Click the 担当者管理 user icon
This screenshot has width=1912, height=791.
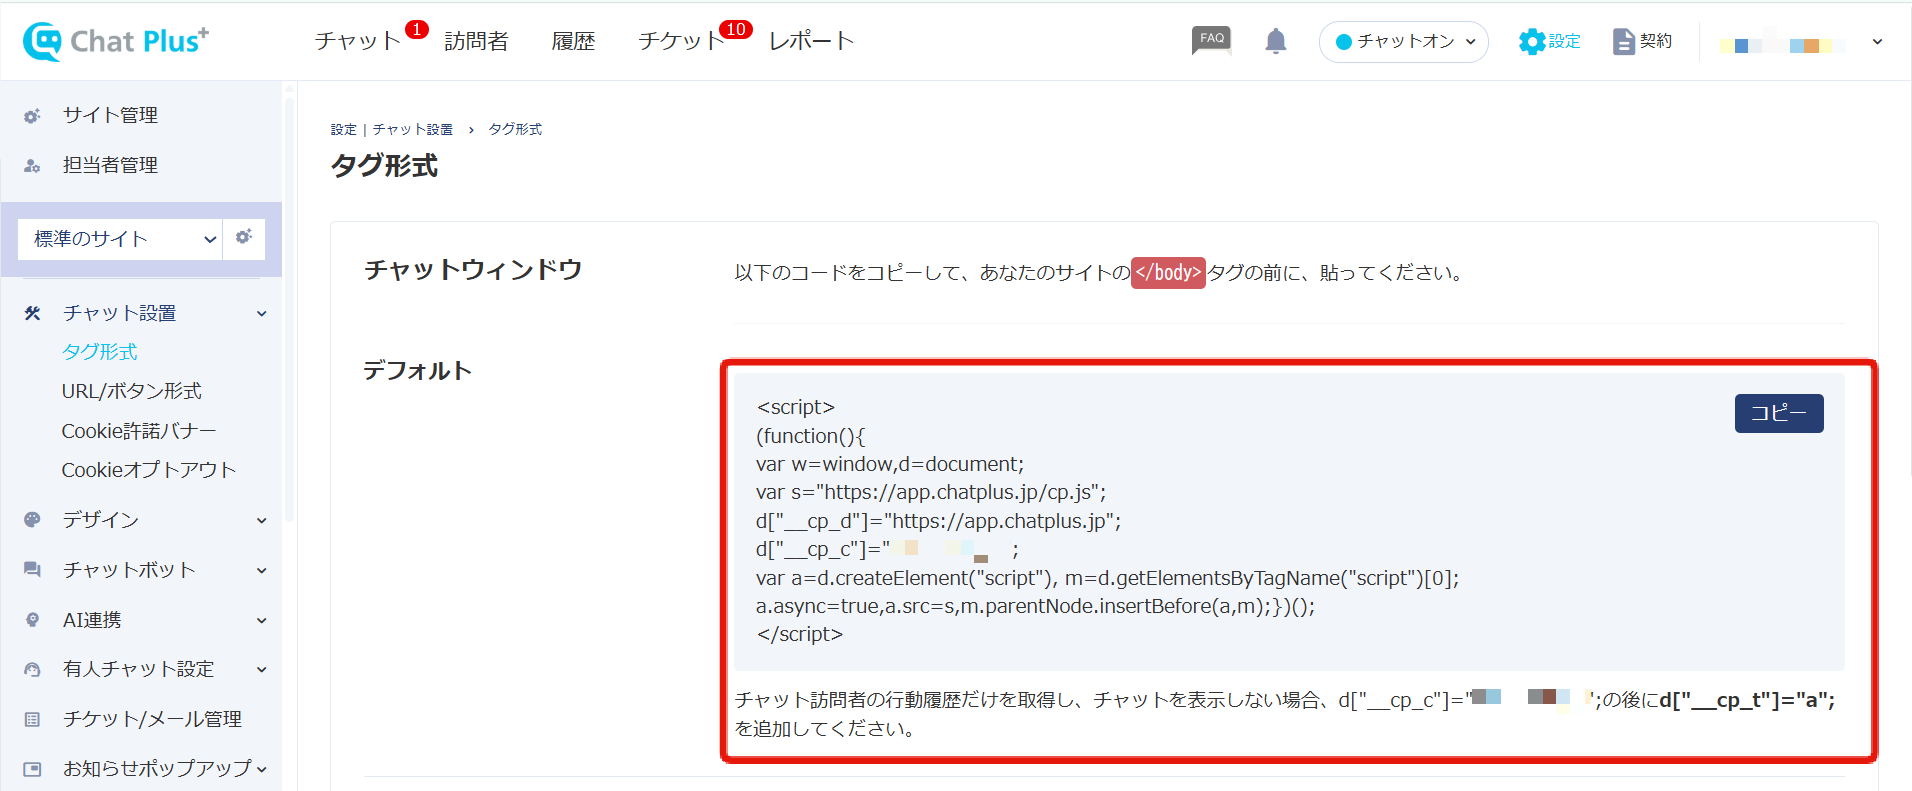click(x=32, y=166)
